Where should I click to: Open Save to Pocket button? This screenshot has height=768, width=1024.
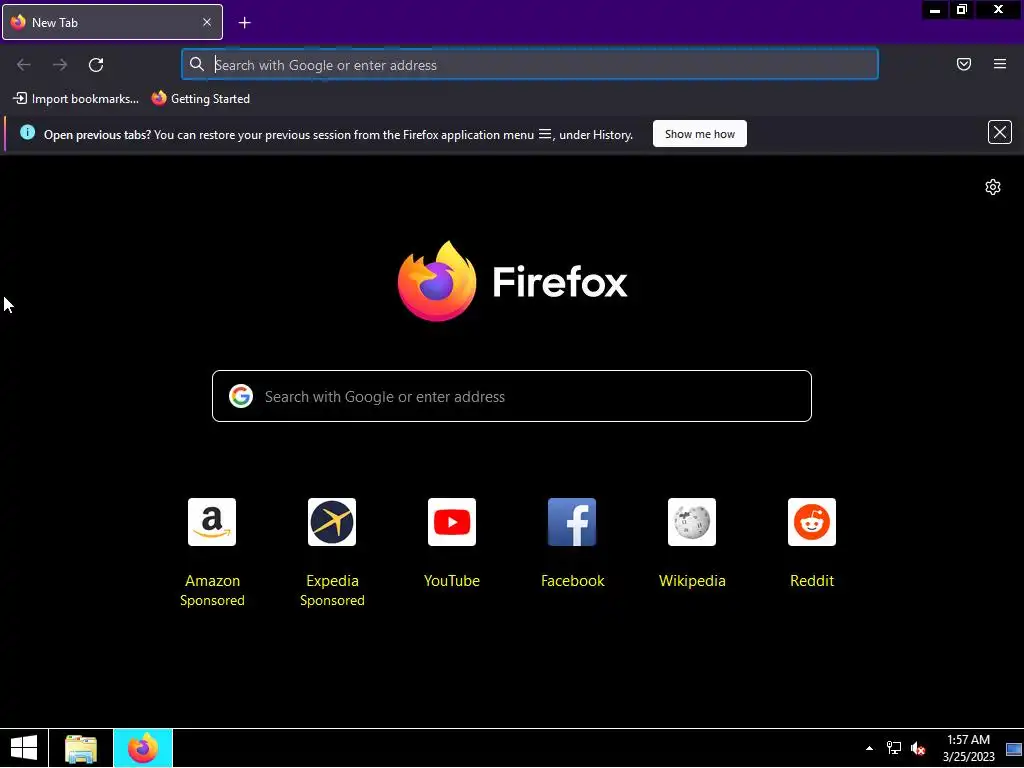click(x=963, y=64)
